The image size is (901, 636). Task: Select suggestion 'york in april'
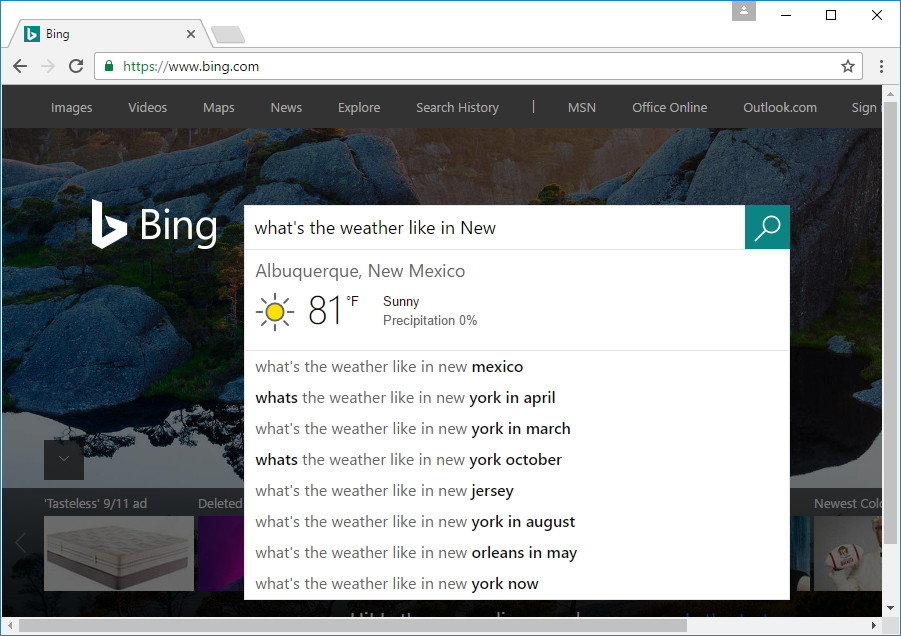tap(517, 398)
